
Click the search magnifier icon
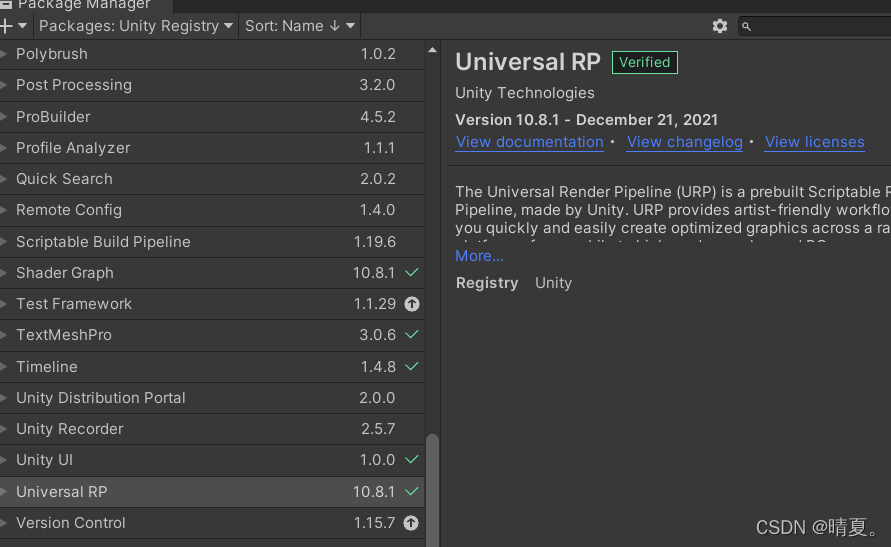pyautogui.click(x=746, y=26)
